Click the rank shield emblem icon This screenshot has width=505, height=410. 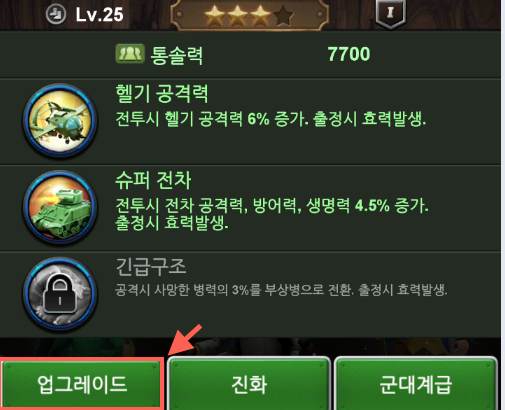tap(391, 13)
